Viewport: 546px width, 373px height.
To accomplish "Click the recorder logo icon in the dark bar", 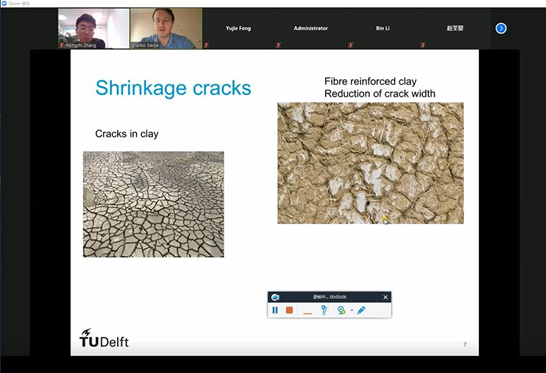I will click(275, 297).
